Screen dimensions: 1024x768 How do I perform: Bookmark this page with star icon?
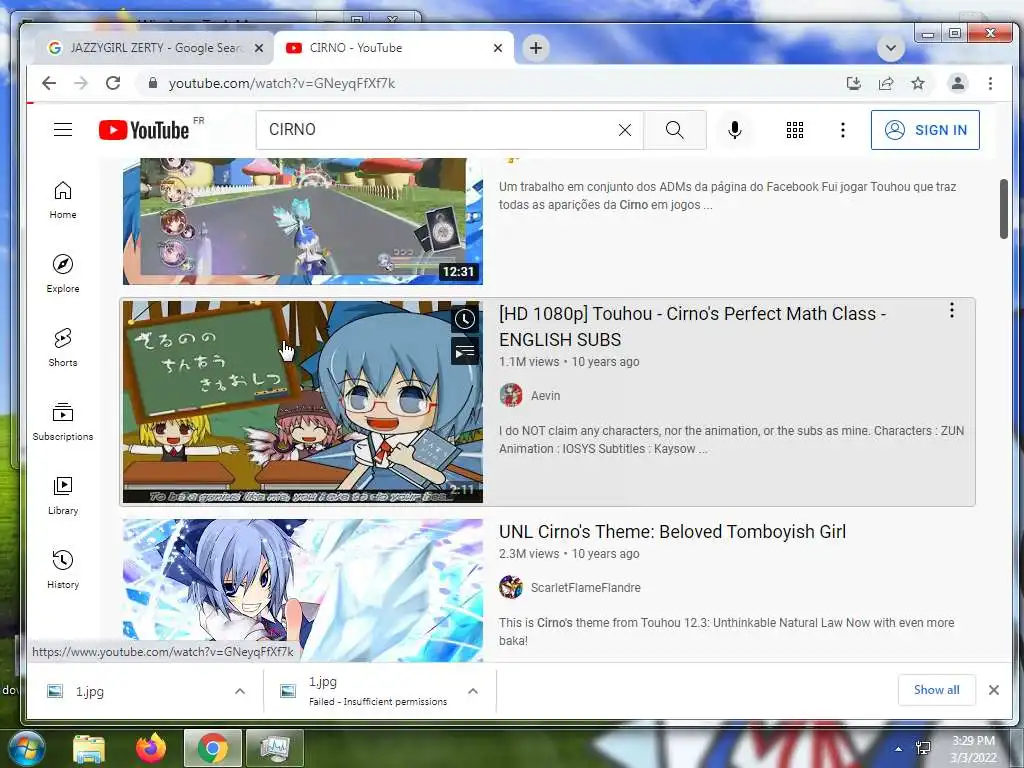918,83
